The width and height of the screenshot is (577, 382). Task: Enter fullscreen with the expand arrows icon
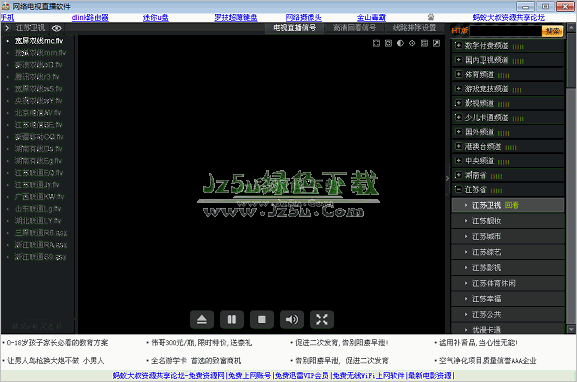tap(322, 319)
